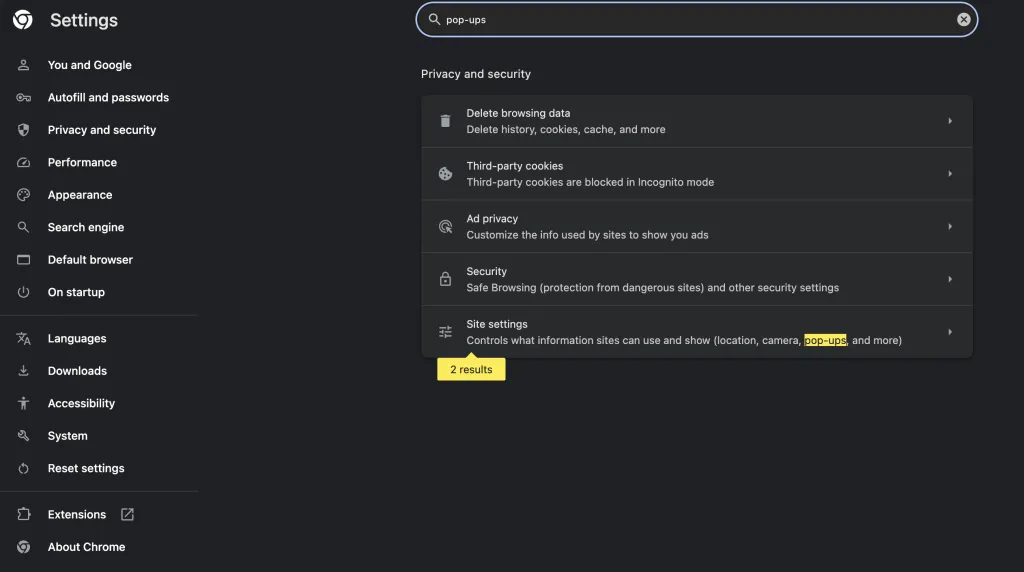Click the Ad privacy row text
The height and width of the screenshot is (572, 1024).
tap(587, 226)
